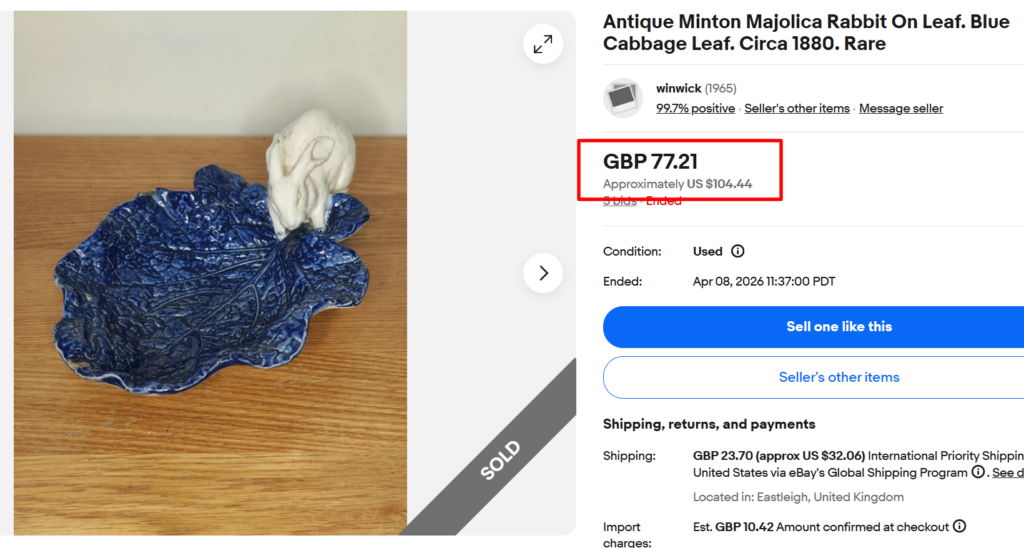Click the diagonal SOLD banner

click(499, 458)
